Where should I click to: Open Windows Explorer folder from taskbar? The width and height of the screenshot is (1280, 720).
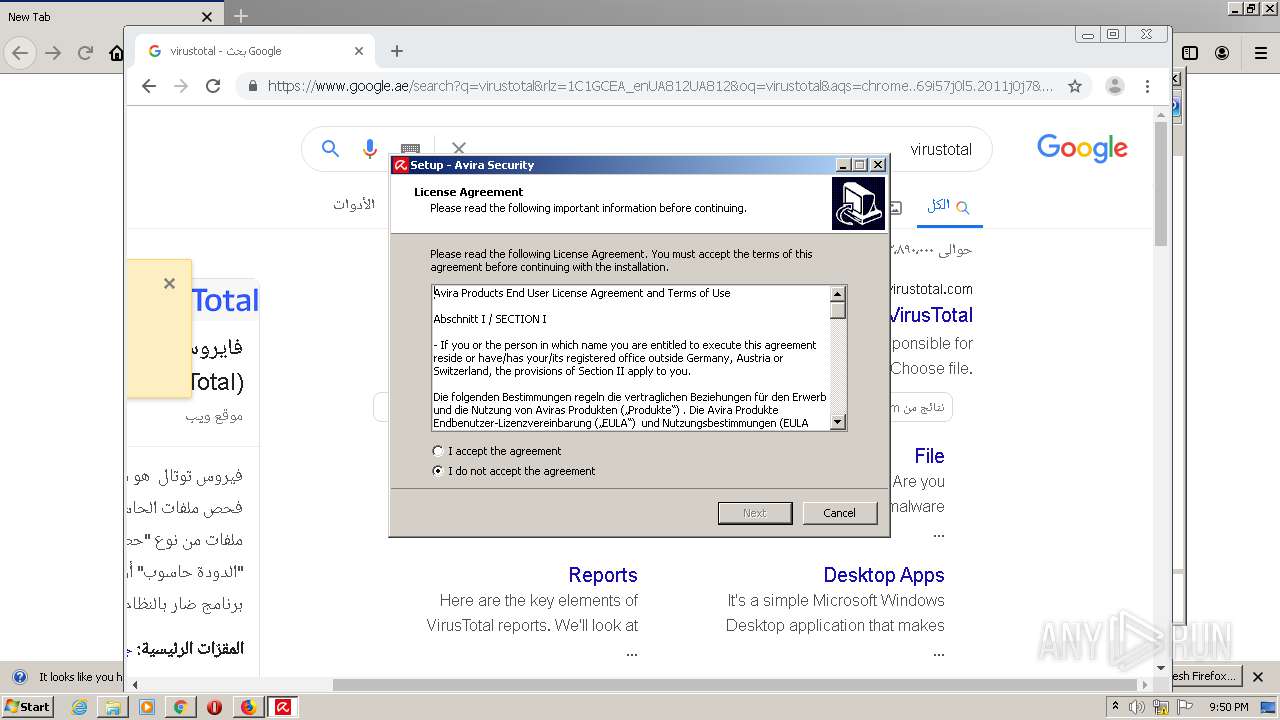point(113,707)
